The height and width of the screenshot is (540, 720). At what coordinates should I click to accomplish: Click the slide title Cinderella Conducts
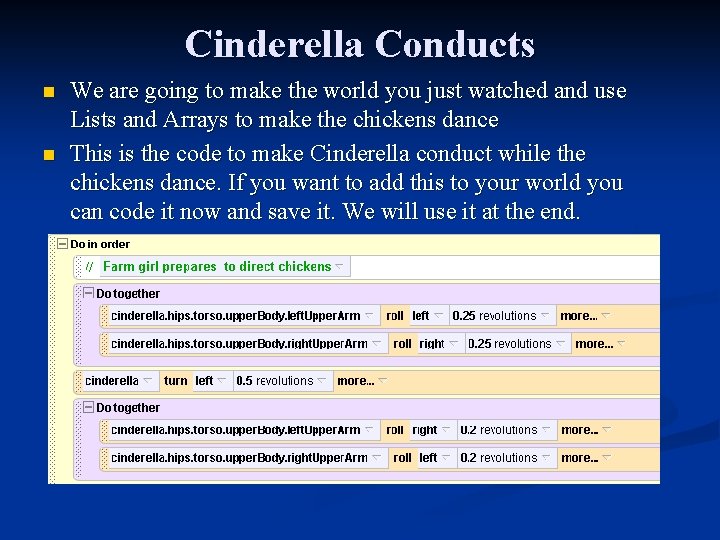(x=360, y=44)
